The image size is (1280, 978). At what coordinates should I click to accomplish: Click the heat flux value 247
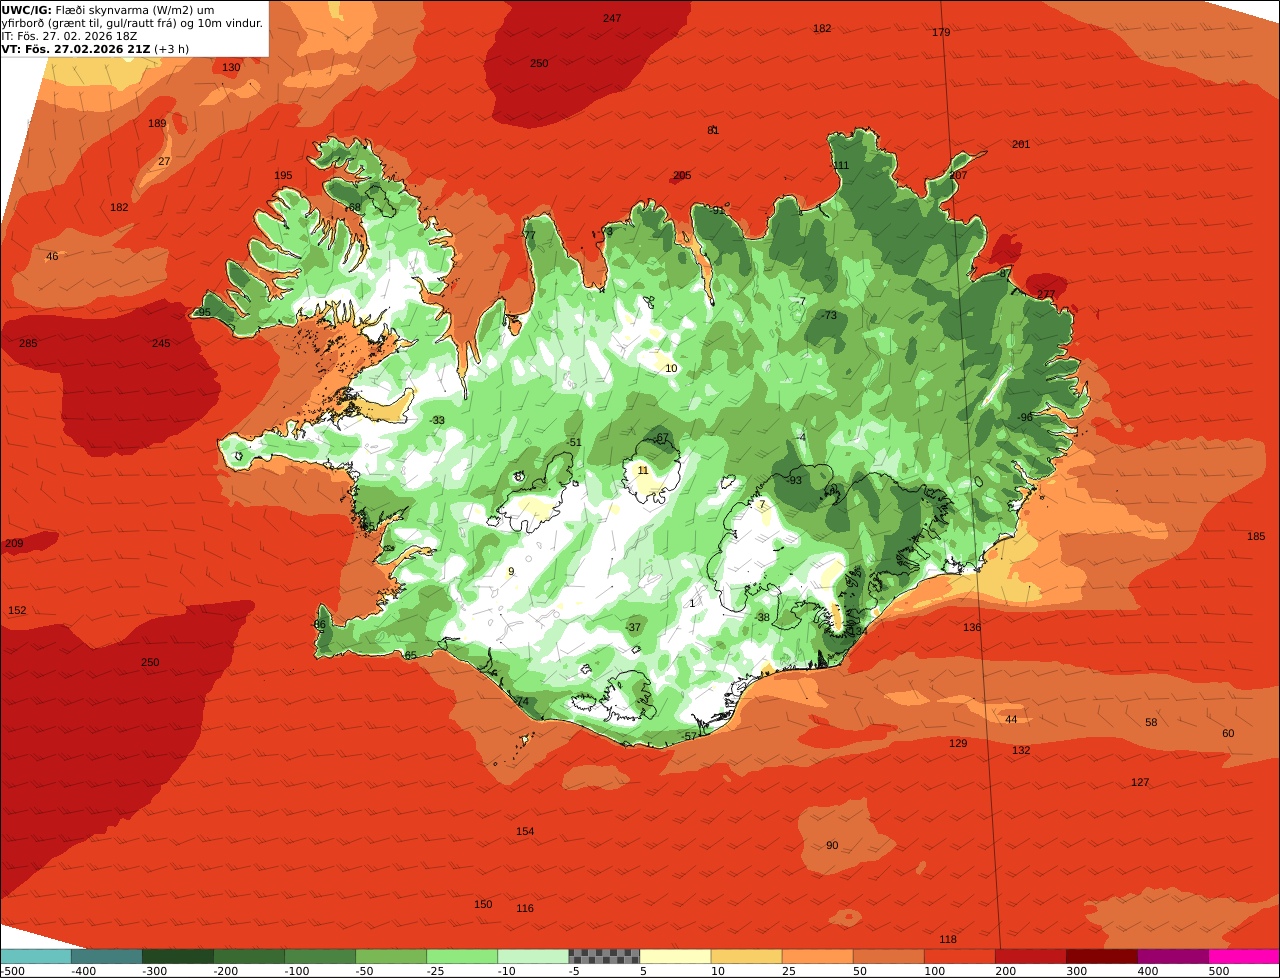pos(612,18)
